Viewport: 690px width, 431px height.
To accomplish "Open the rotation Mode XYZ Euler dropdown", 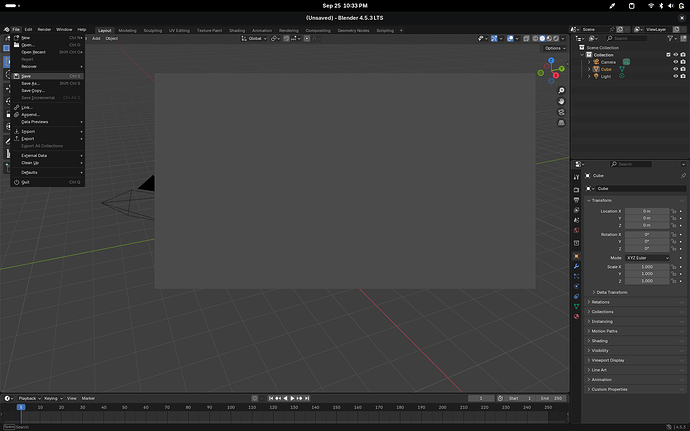I will (x=648, y=258).
